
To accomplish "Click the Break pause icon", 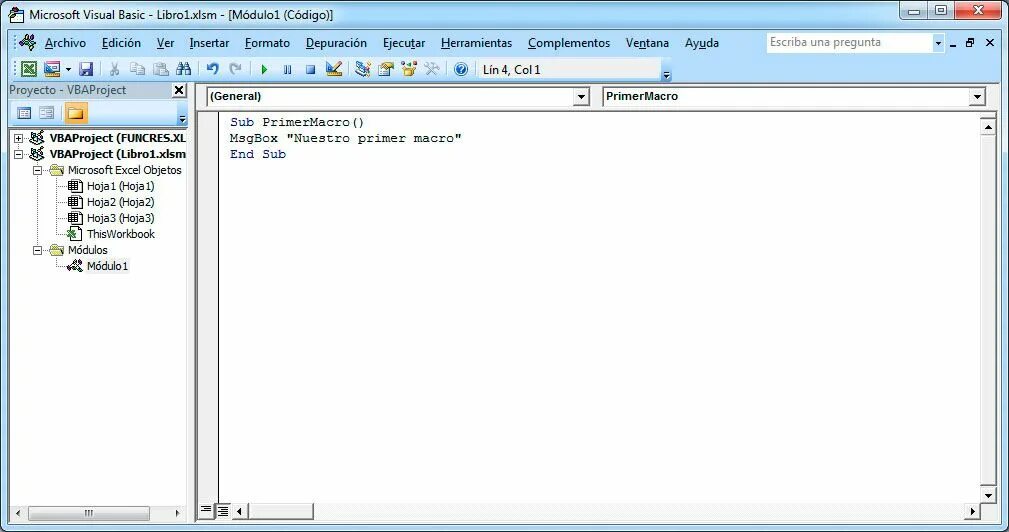I will tap(287, 69).
